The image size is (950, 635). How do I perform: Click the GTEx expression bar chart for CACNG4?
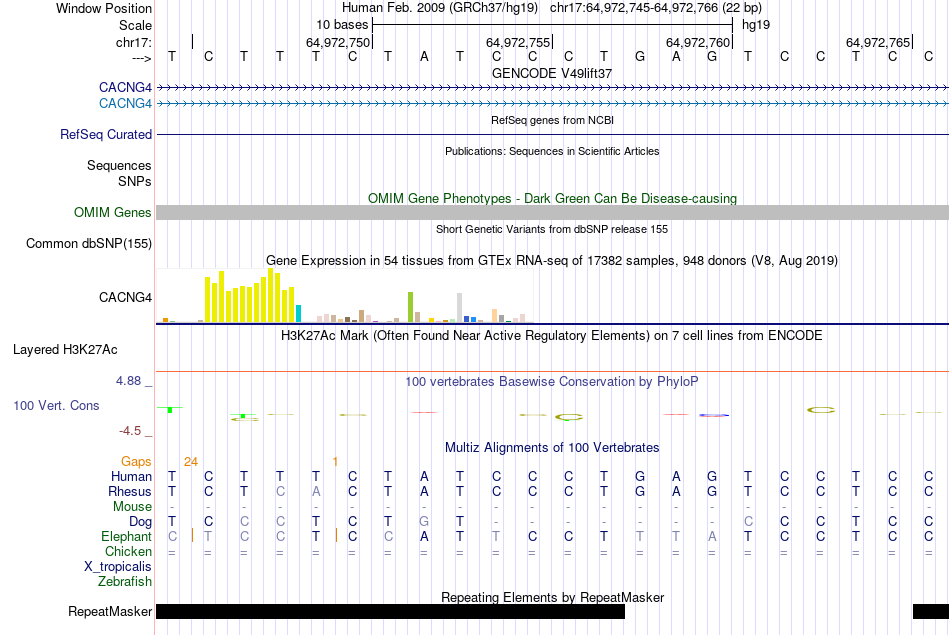click(x=345, y=296)
